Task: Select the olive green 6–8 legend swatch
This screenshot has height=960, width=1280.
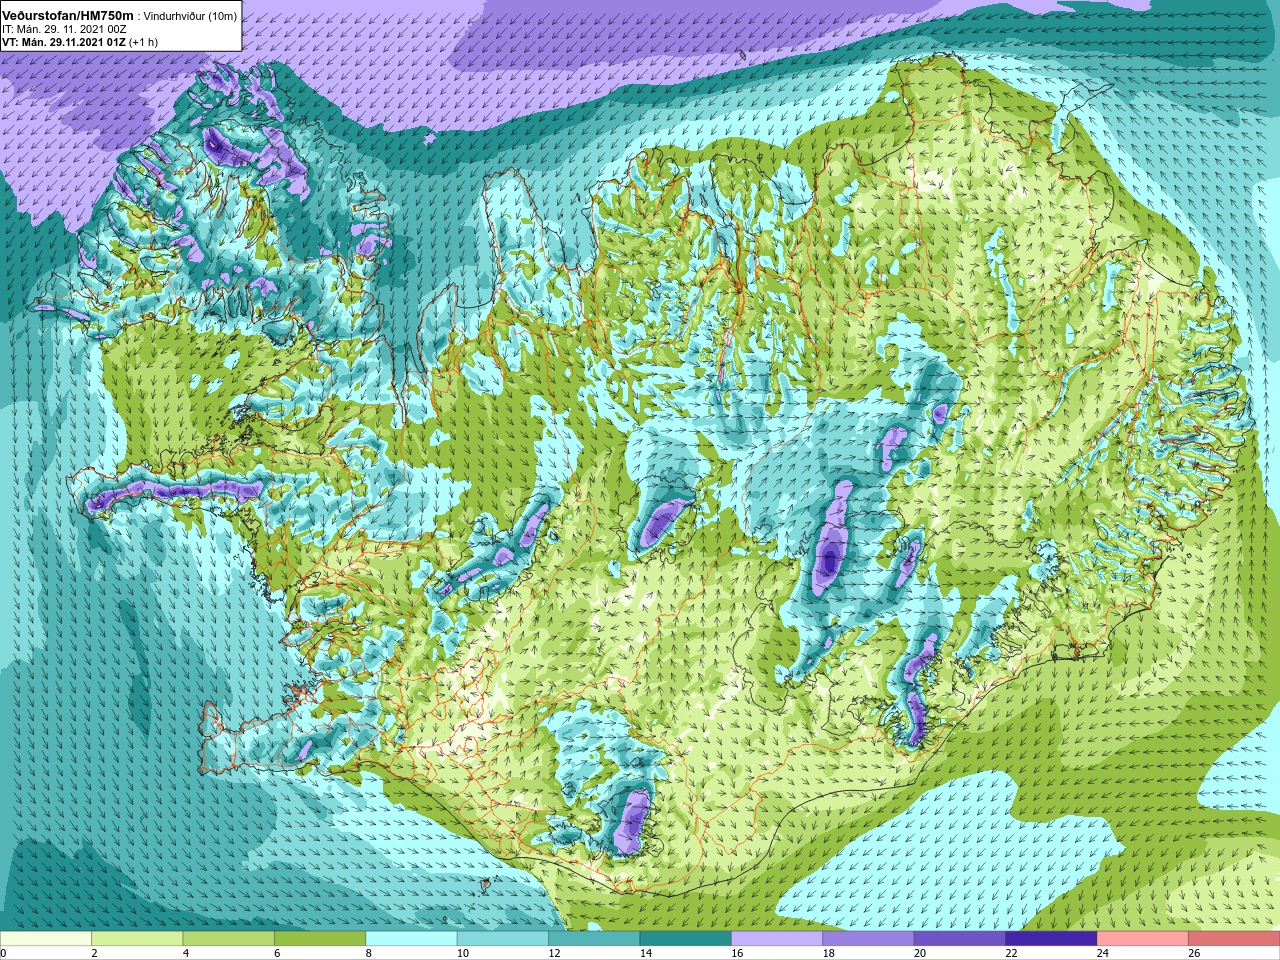Action: (320, 939)
